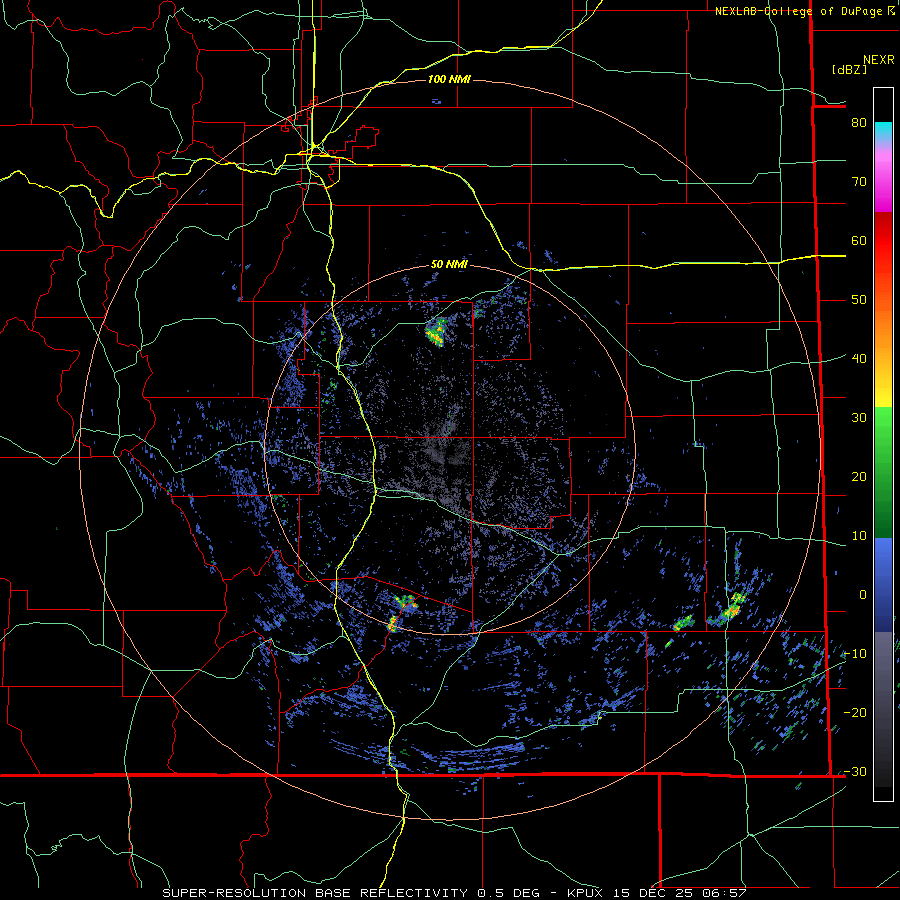This screenshot has height=900, width=900.
Task: Click the -20 dBZ scale value
Action: pos(855,712)
